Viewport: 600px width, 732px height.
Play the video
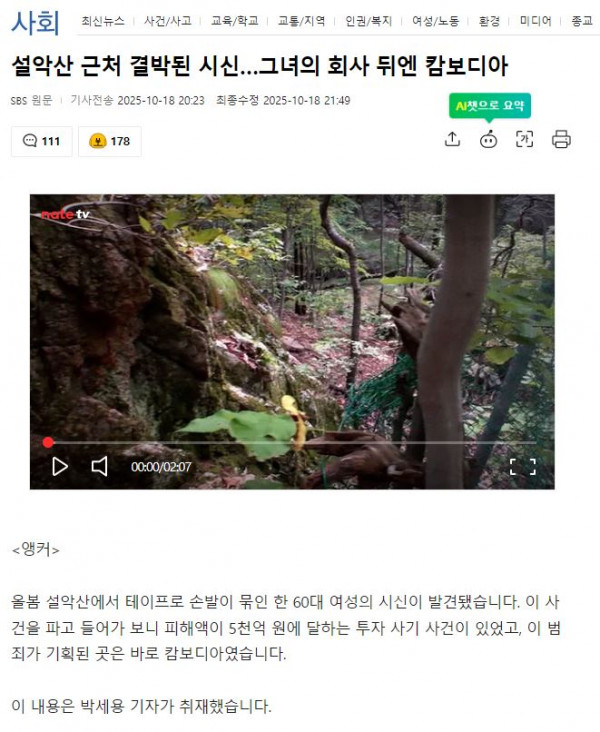tap(60, 466)
